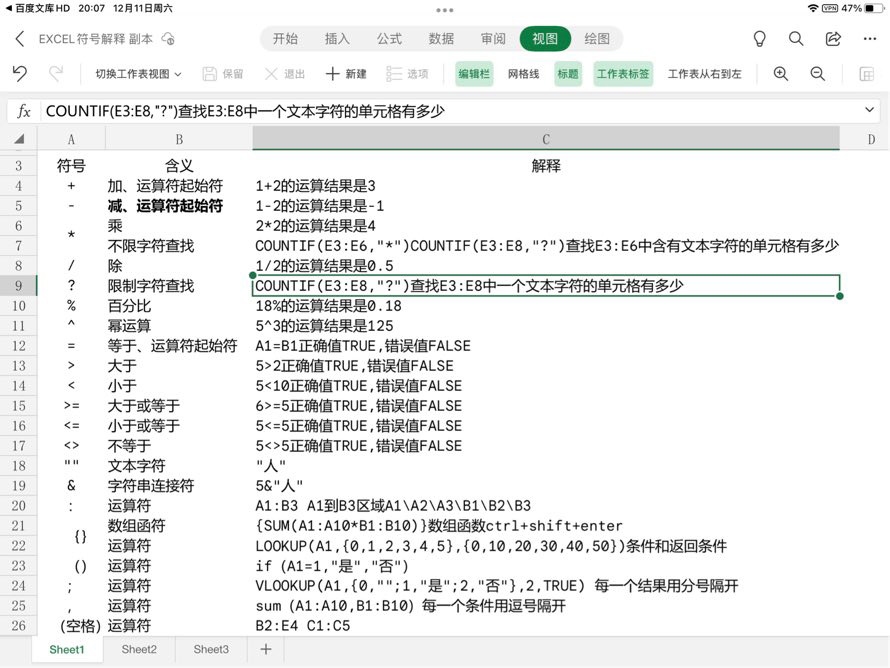The width and height of the screenshot is (890, 668).
Task: Expand the formula bar chevron on the right
Action: pyautogui.click(x=869, y=110)
